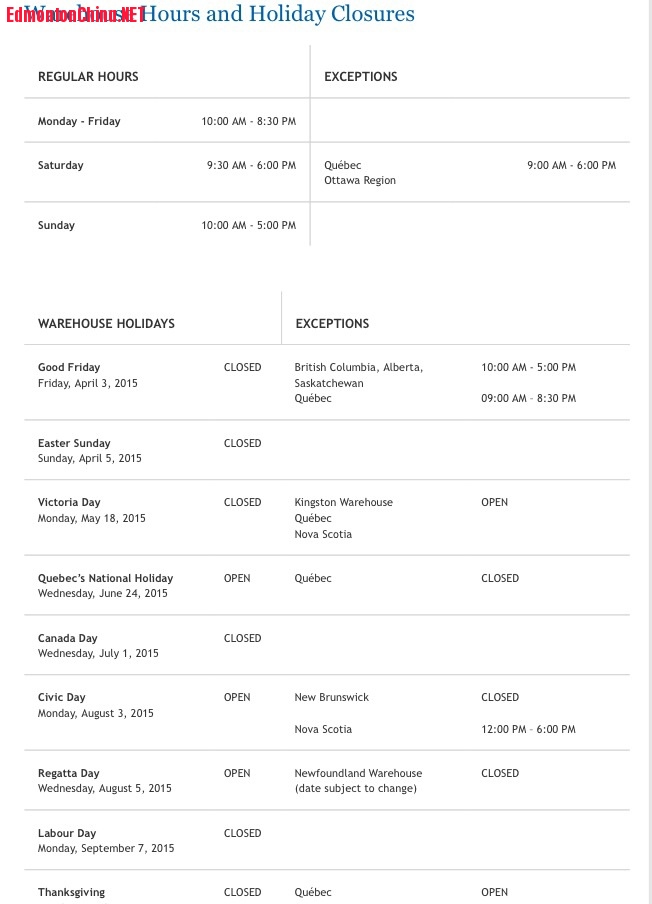The width and height of the screenshot is (652, 904).
Task: Select the Victoria Day holiday name
Action: (69, 503)
